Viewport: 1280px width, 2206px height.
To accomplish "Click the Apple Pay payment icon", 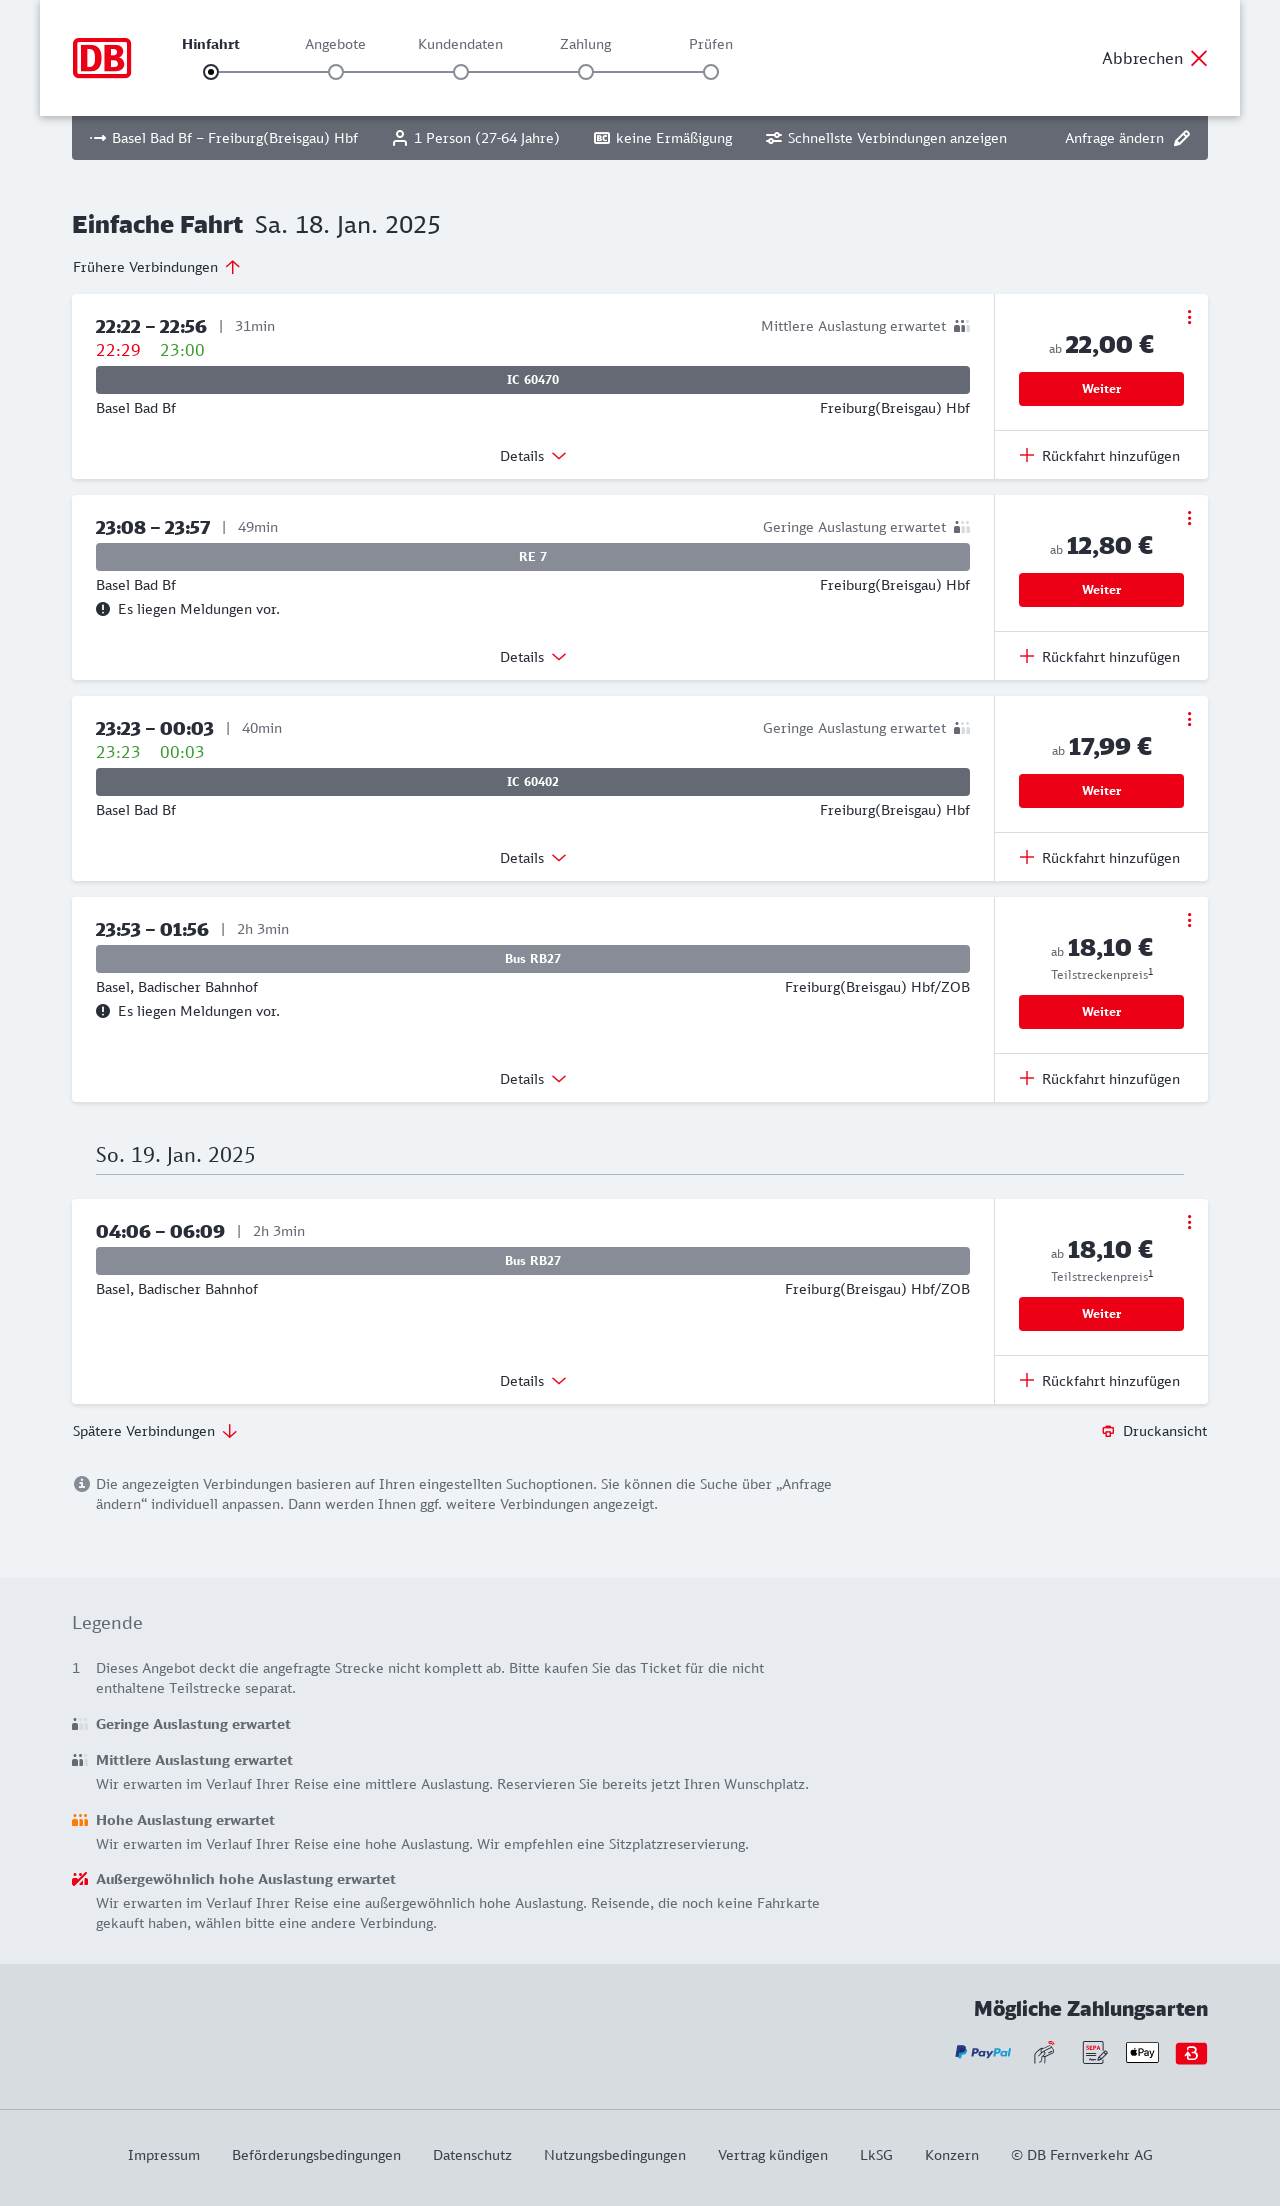I will tap(1142, 2053).
